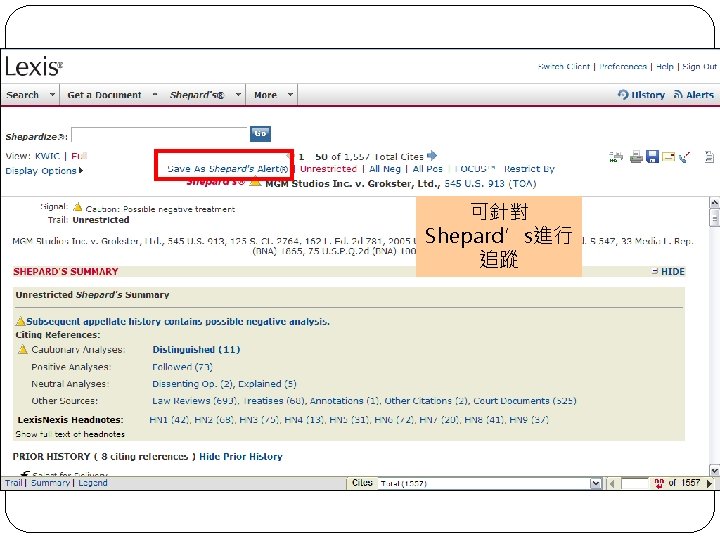Viewport: 720px width, 540px height.
Task: Click the red go-to-cite icon in footer
Action: (659, 483)
